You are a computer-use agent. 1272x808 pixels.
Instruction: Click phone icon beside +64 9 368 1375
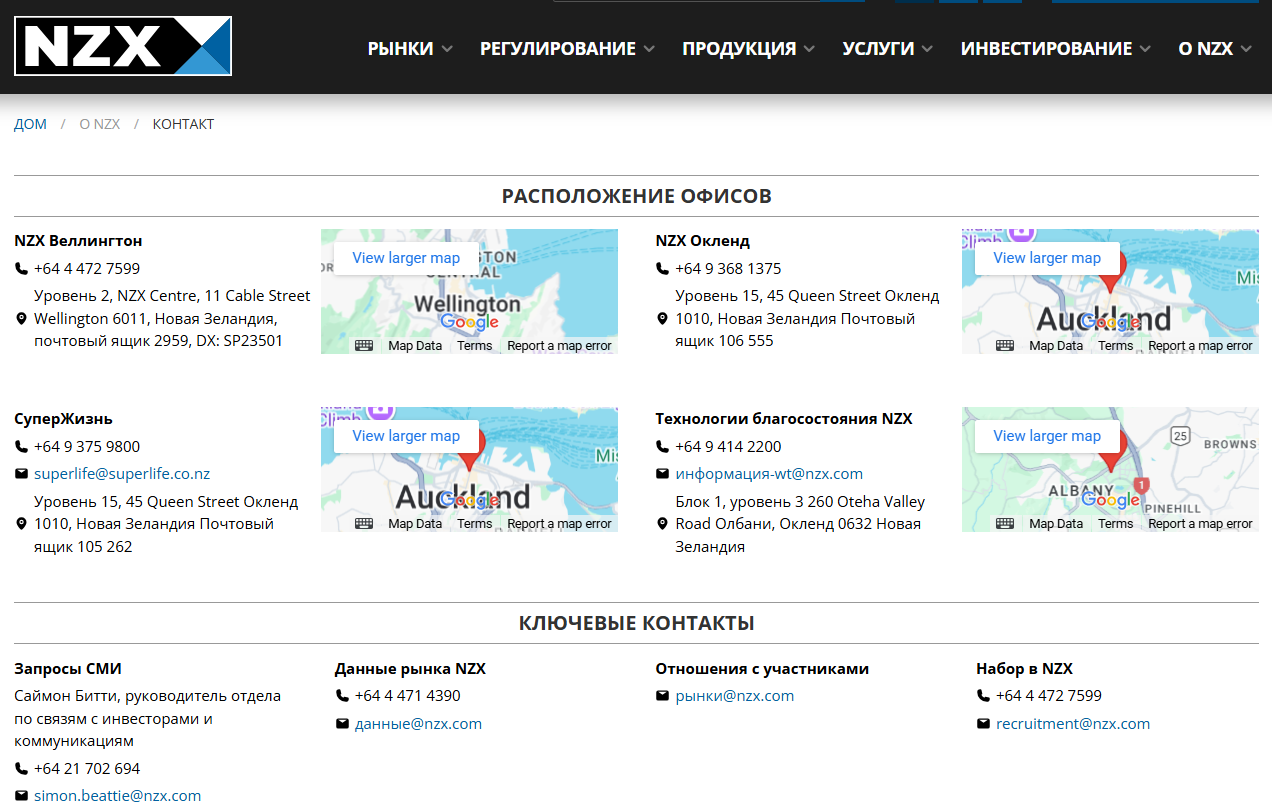pos(662,269)
